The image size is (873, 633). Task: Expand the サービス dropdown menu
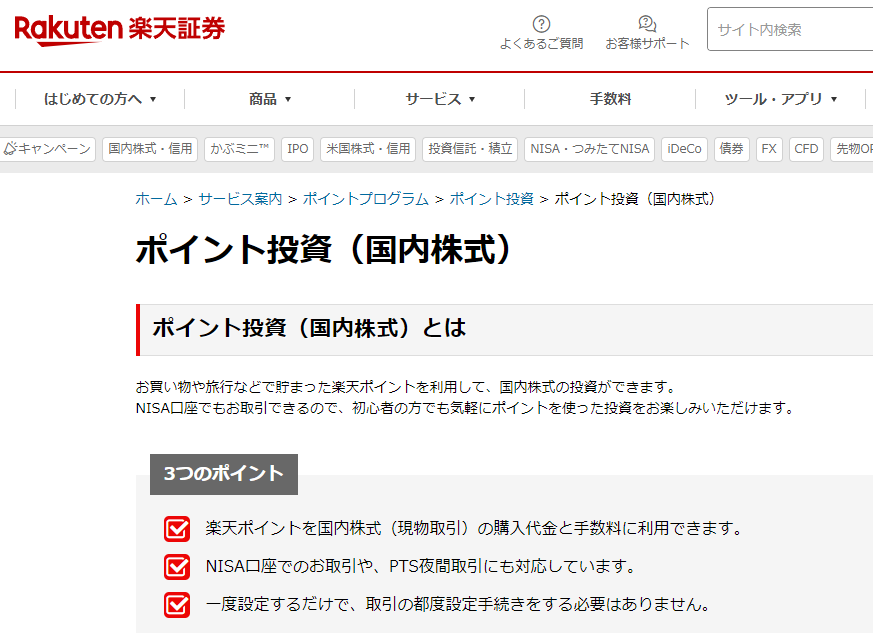[x=440, y=99]
